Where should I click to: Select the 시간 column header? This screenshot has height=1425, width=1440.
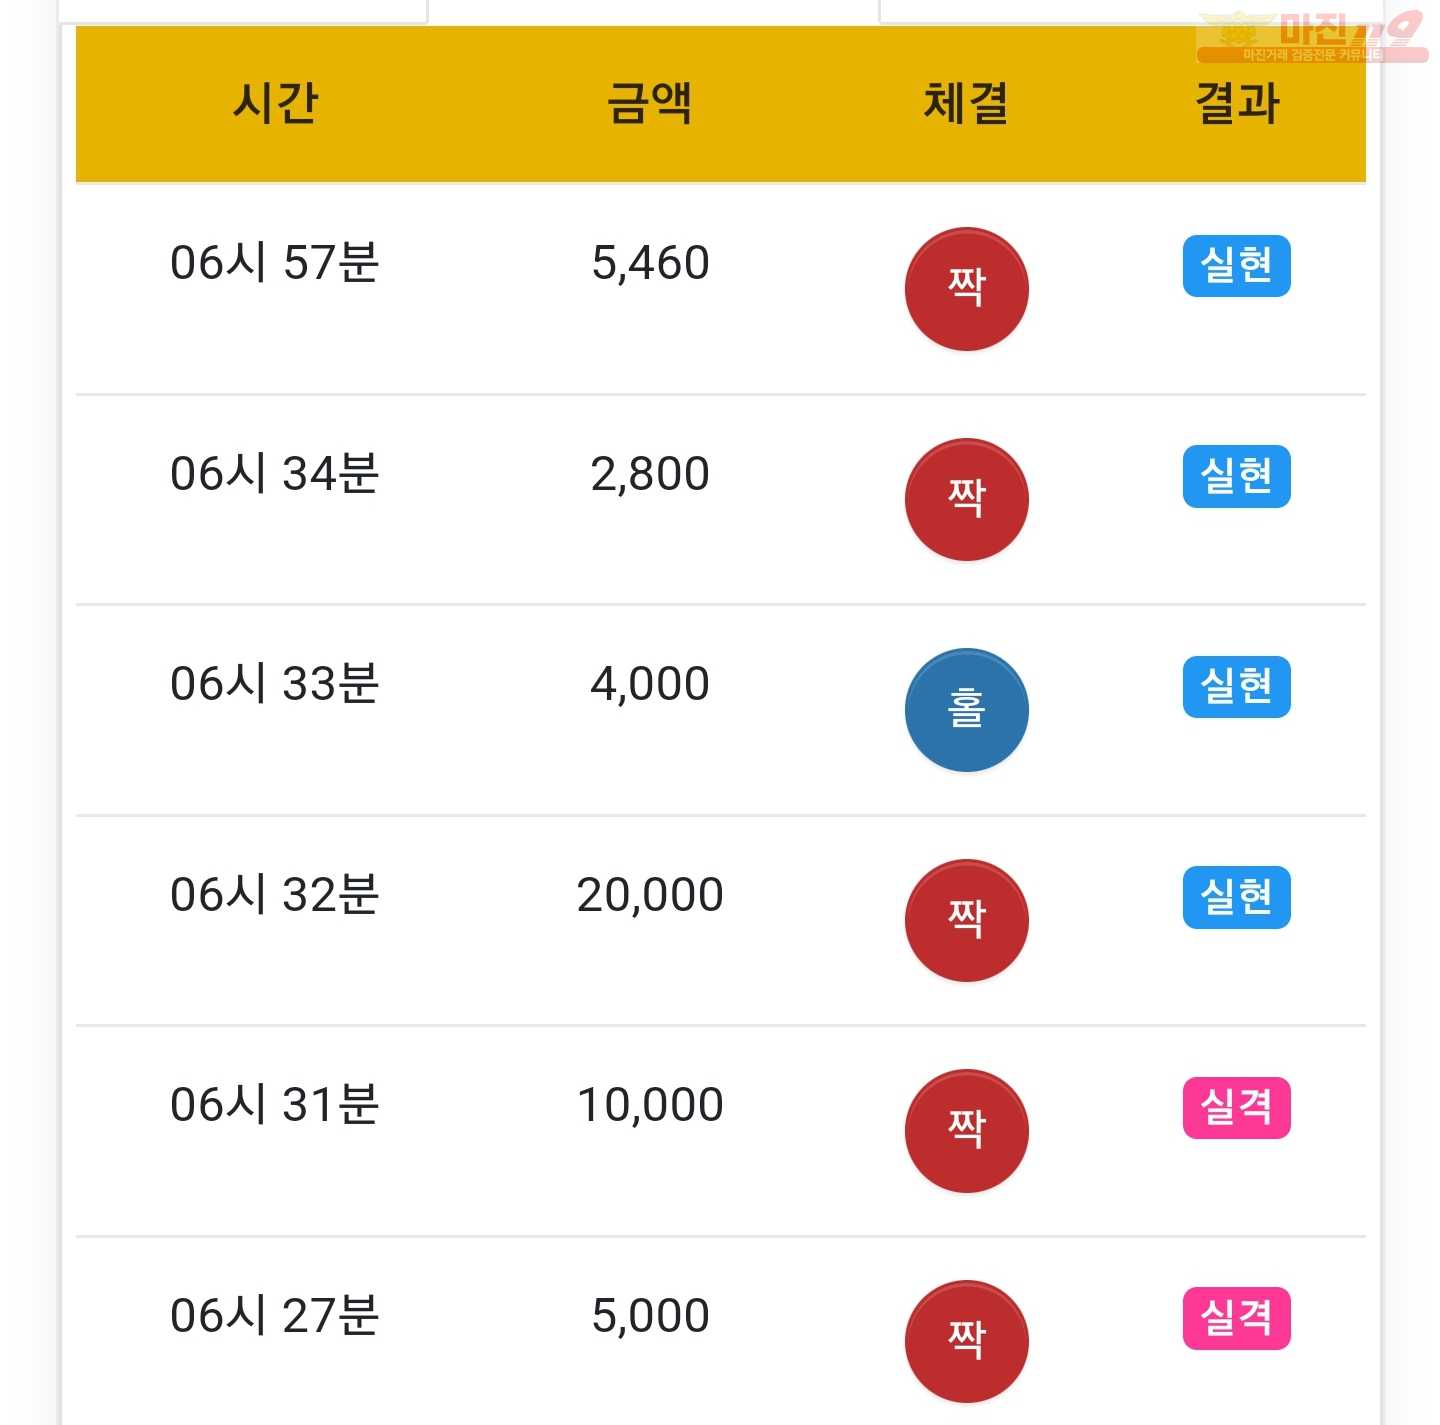click(275, 103)
